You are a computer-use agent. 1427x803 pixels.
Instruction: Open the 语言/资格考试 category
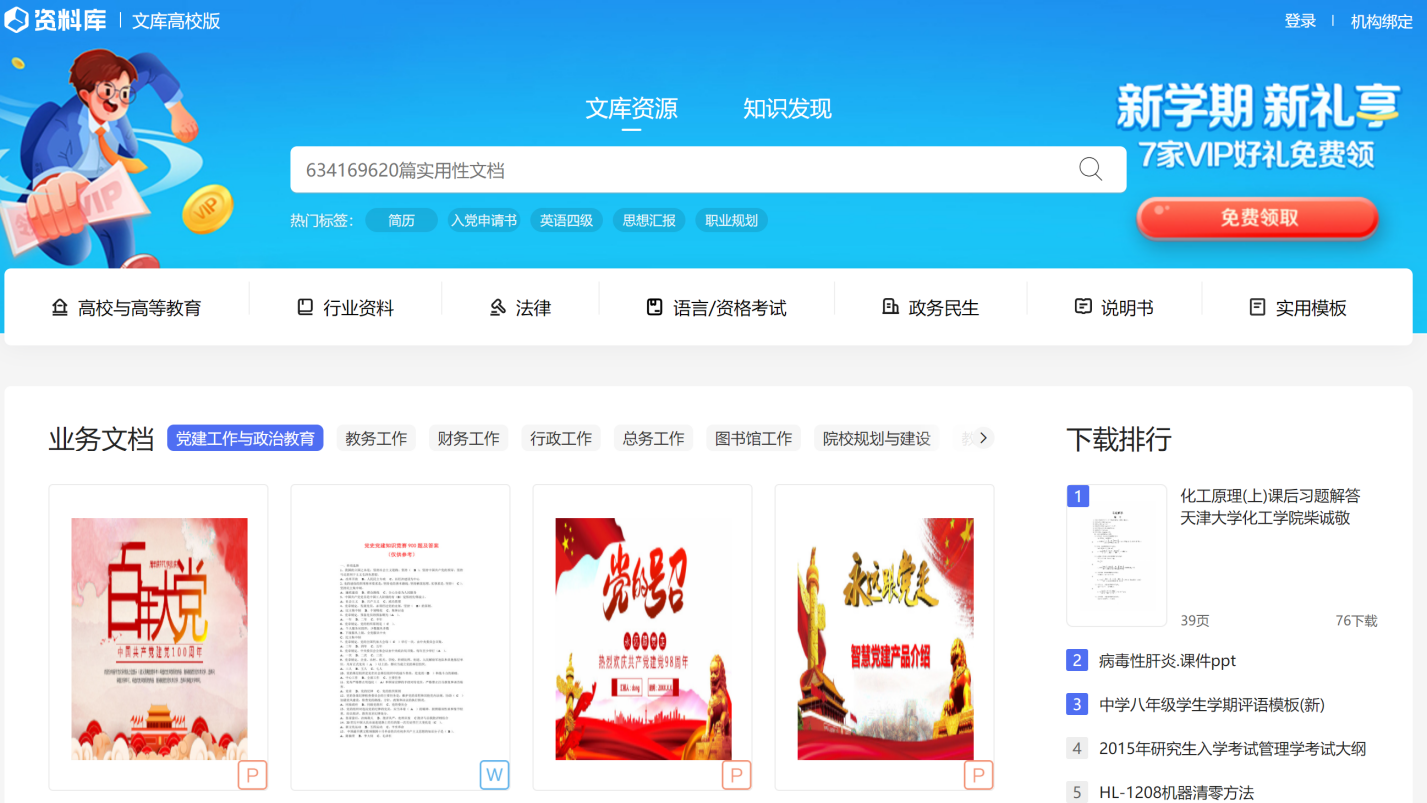click(x=716, y=308)
